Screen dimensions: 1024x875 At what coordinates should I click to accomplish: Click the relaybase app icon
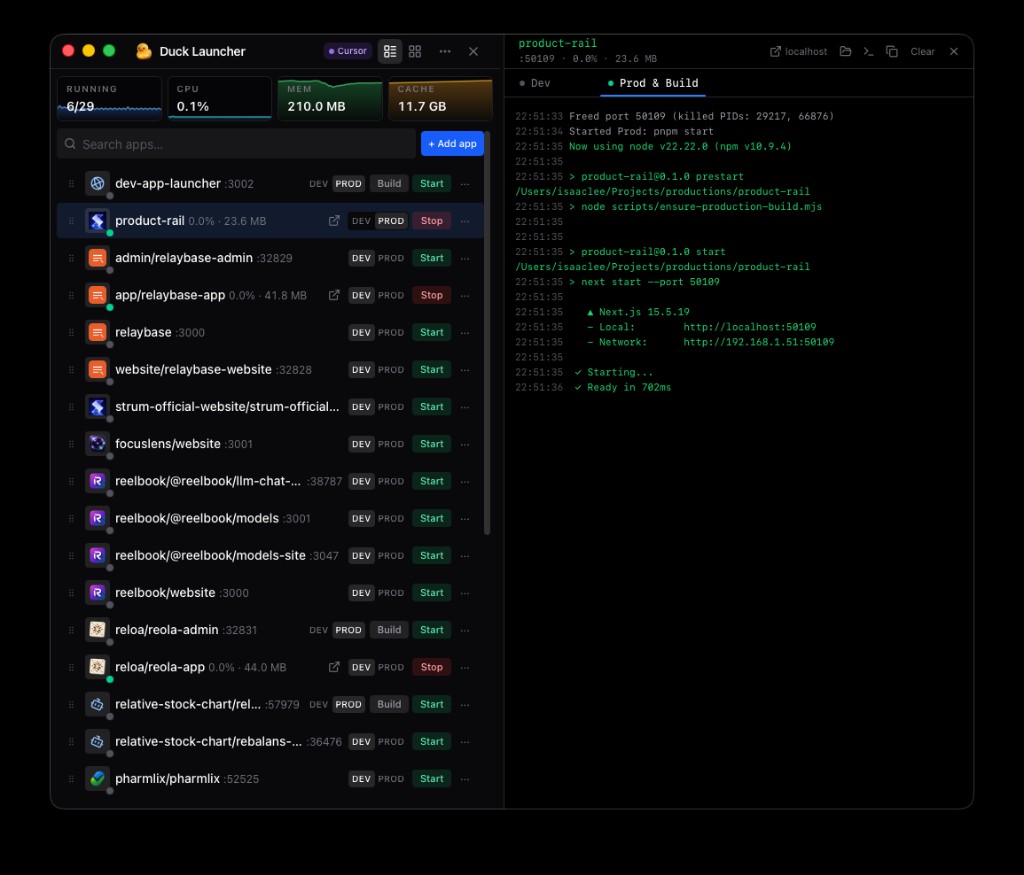point(97,332)
